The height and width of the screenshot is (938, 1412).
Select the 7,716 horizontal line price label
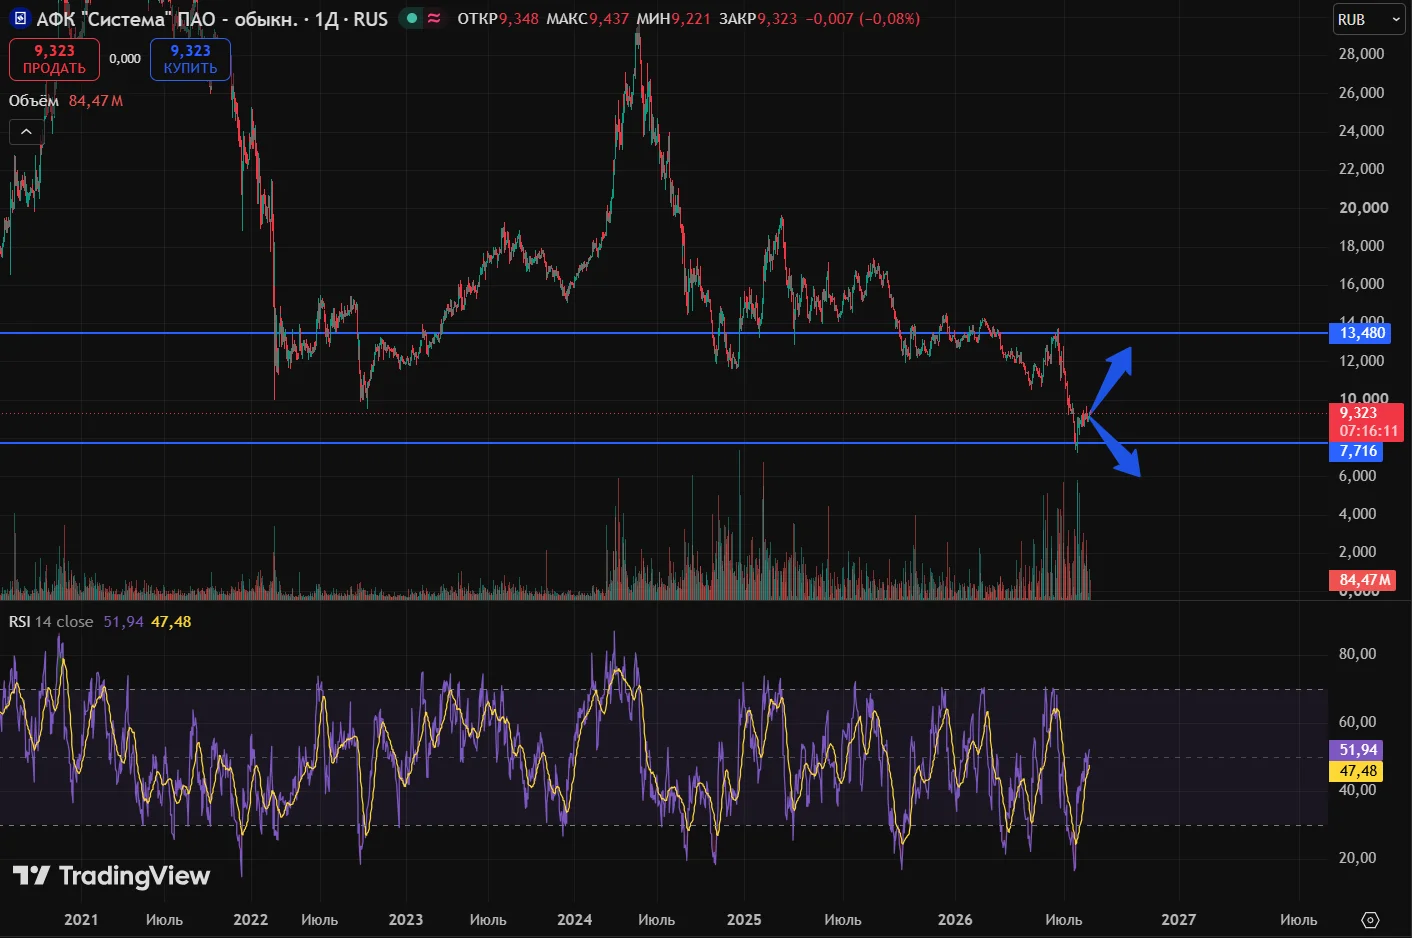coord(1358,451)
